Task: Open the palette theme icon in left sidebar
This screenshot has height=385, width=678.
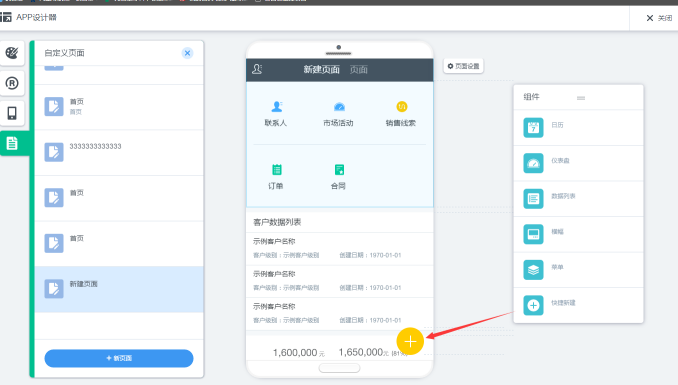Action: (12, 53)
